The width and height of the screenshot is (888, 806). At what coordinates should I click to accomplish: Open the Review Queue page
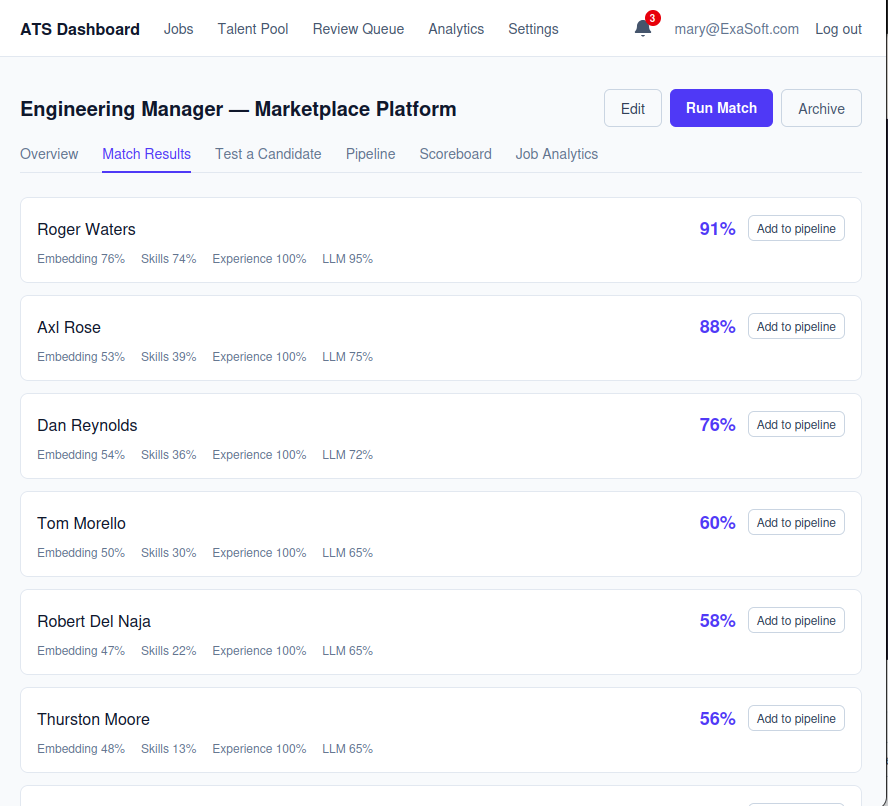358,29
